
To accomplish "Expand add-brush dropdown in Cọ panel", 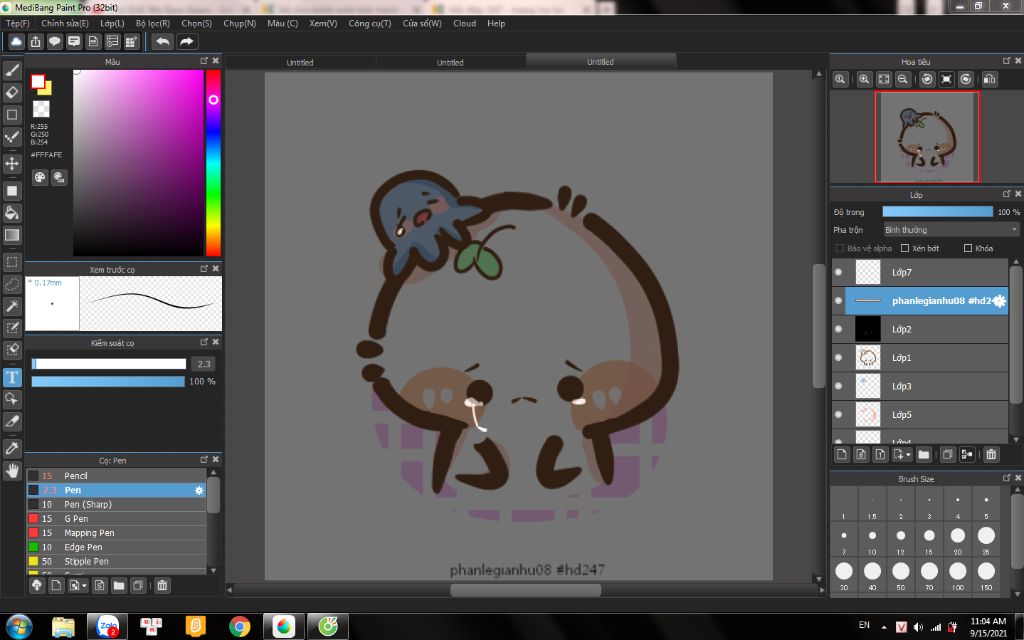I will [x=84, y=586].
